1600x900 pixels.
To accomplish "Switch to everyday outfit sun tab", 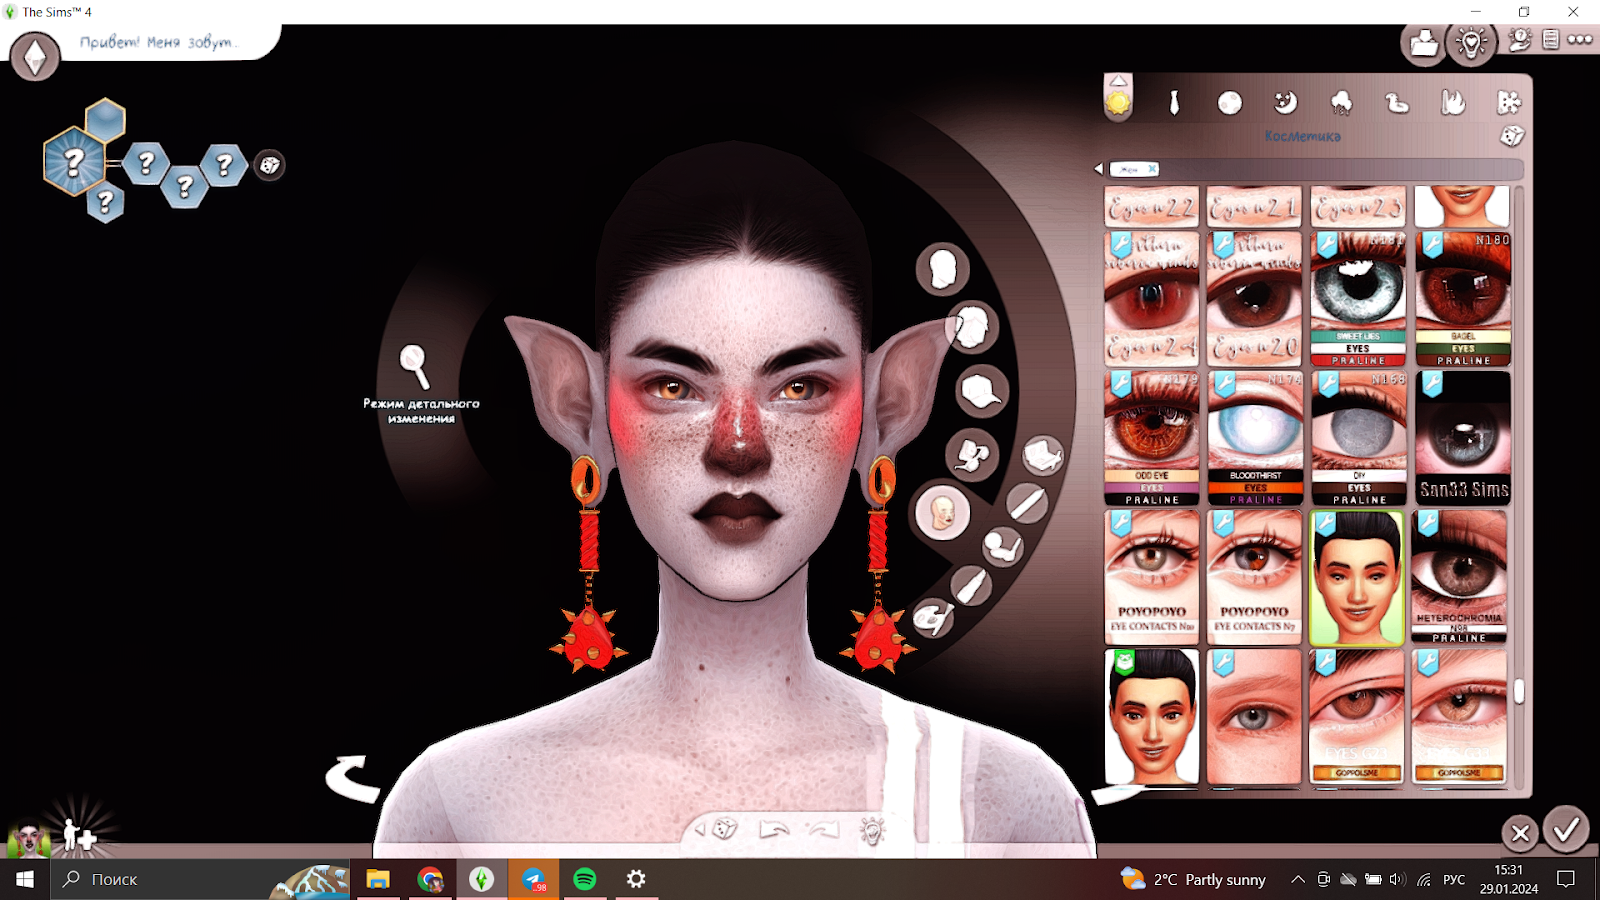I will (1118, 104).
